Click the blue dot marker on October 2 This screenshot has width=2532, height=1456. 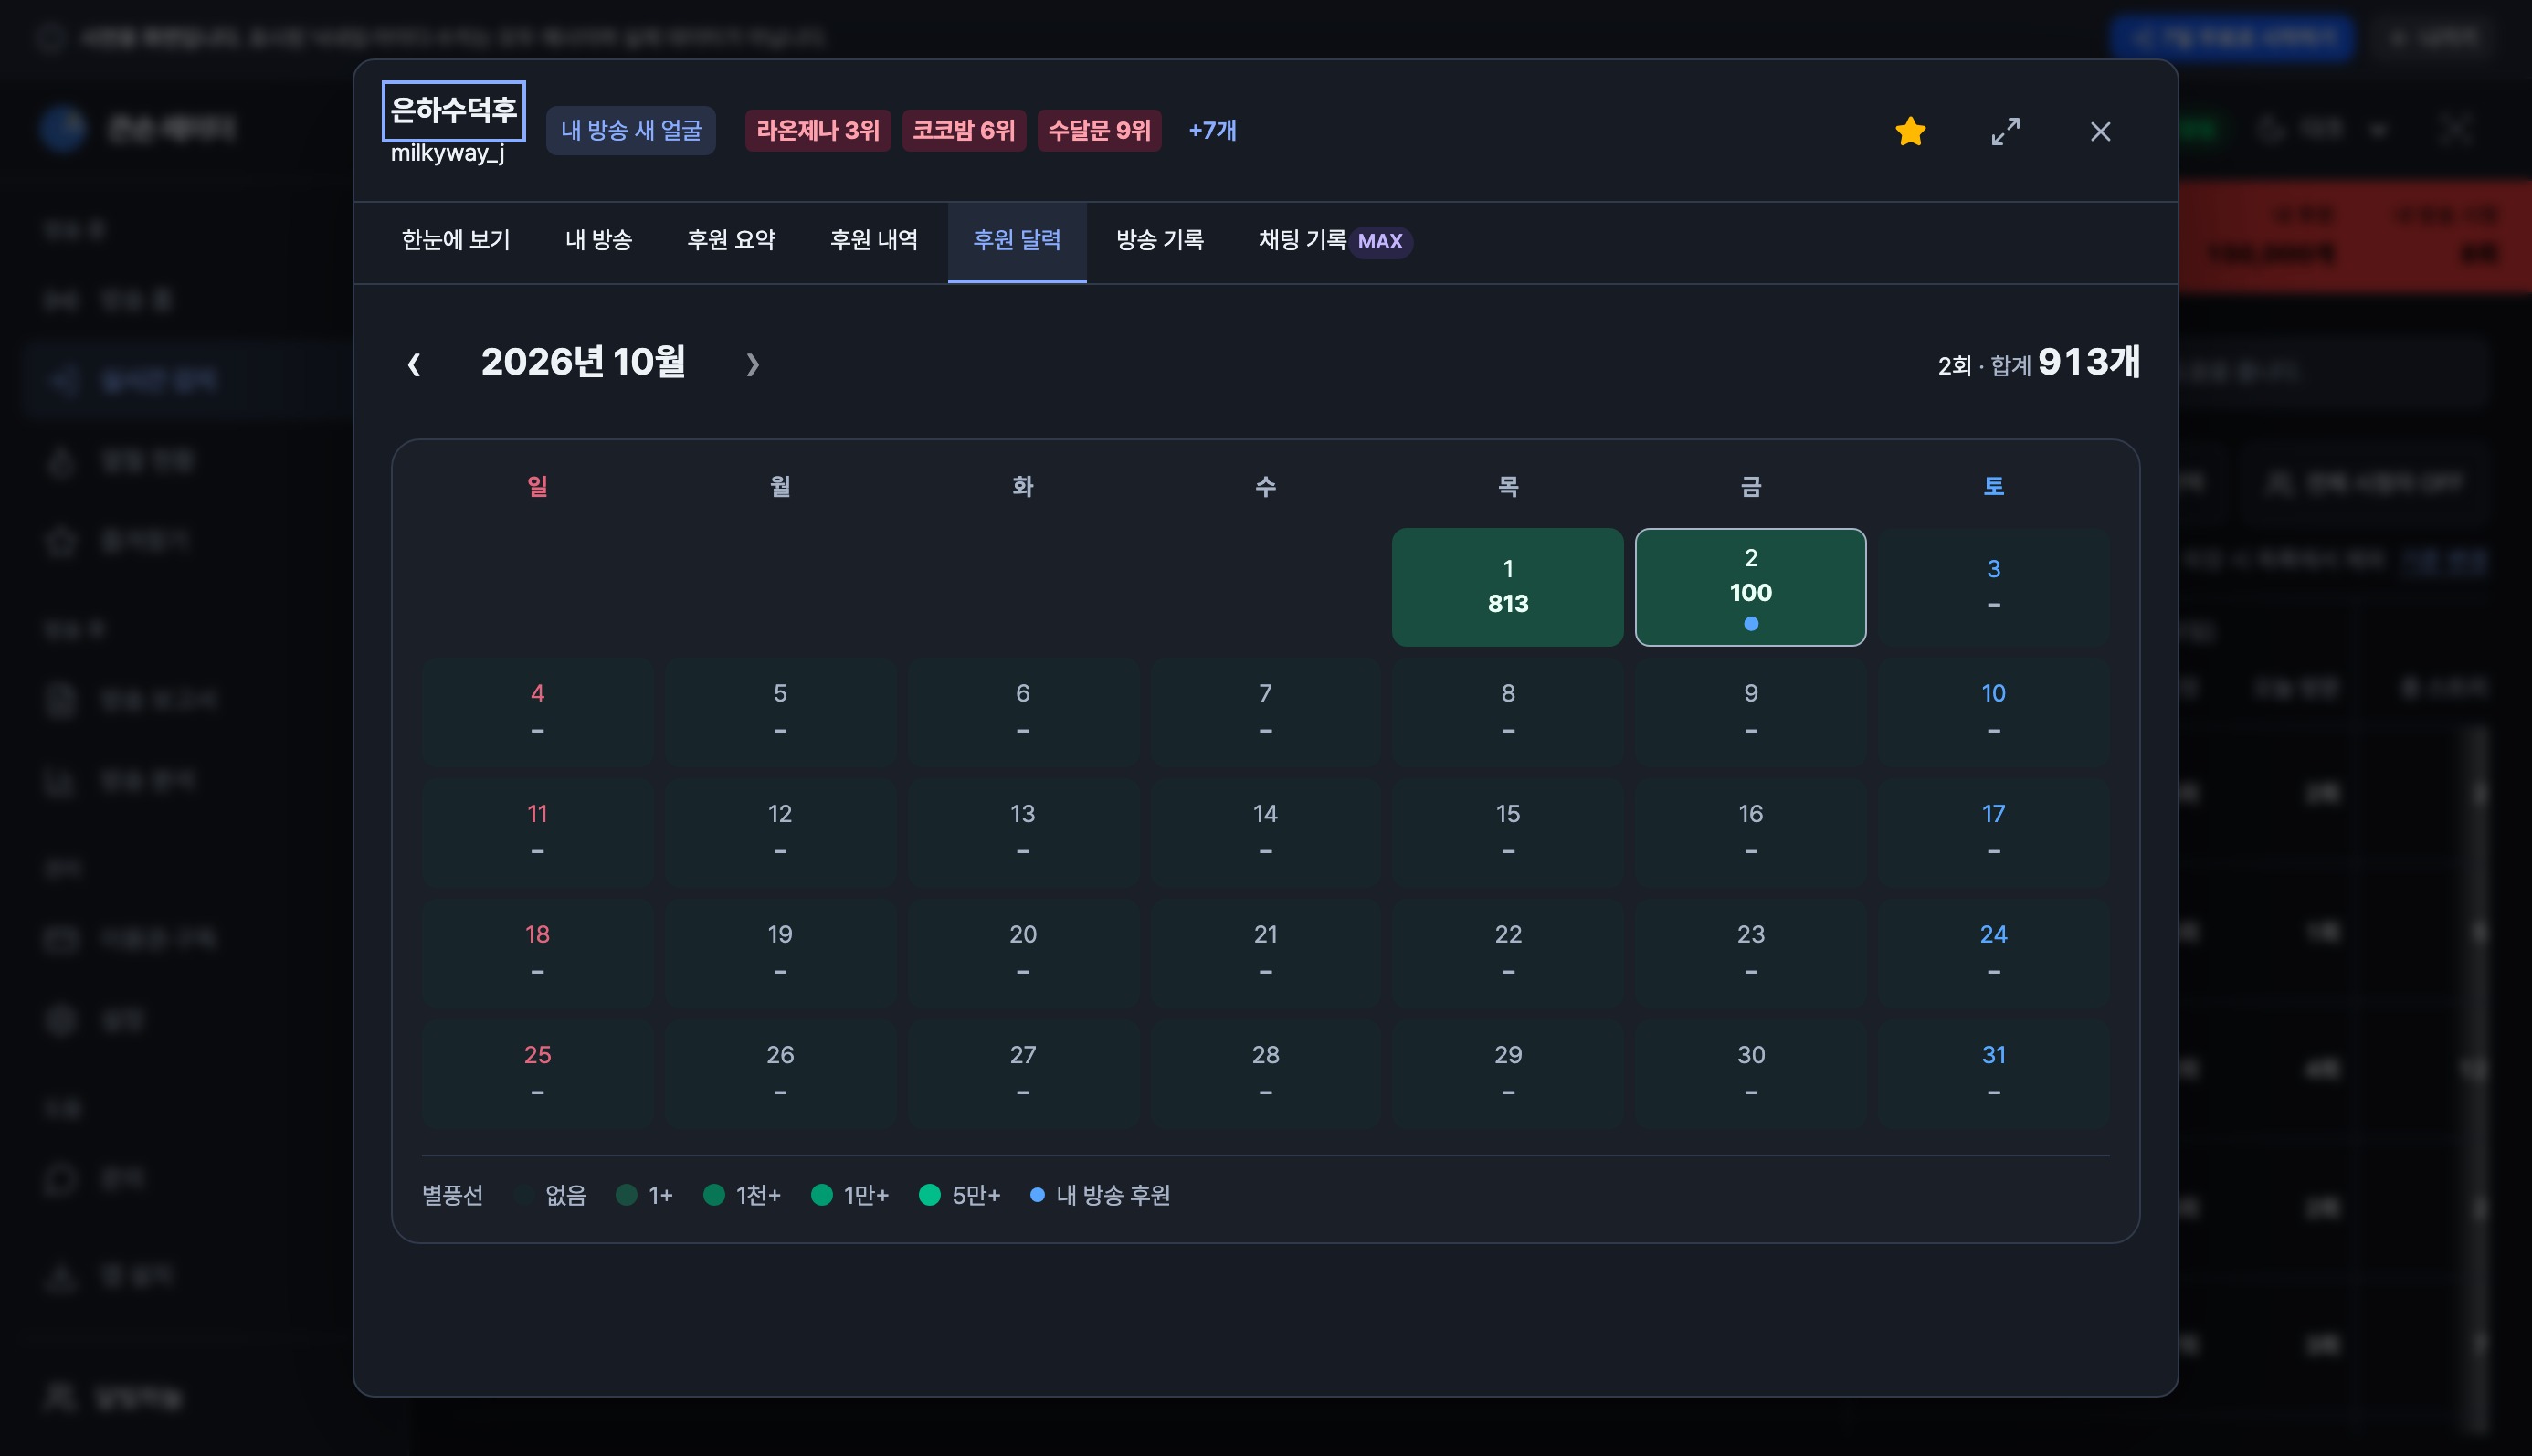click(1751, 624)
